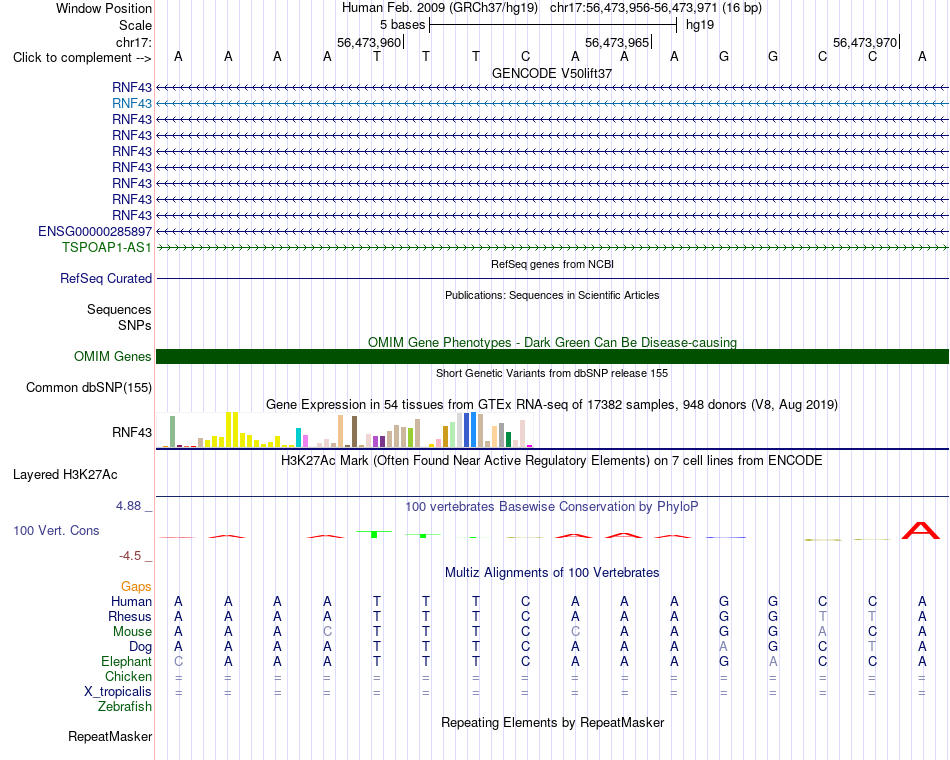The width and height of the screenshot is (950, 760).
Task: Click the dark green OMIM Genes bar
Action: pyautogui.click(x=552, y=356)
